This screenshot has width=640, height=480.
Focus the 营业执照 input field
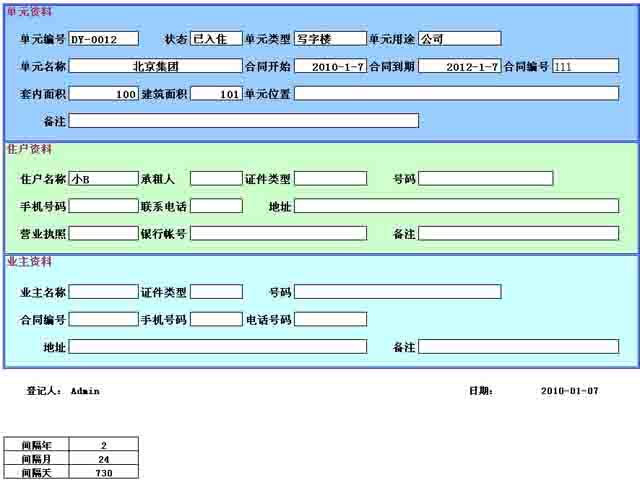103,234
